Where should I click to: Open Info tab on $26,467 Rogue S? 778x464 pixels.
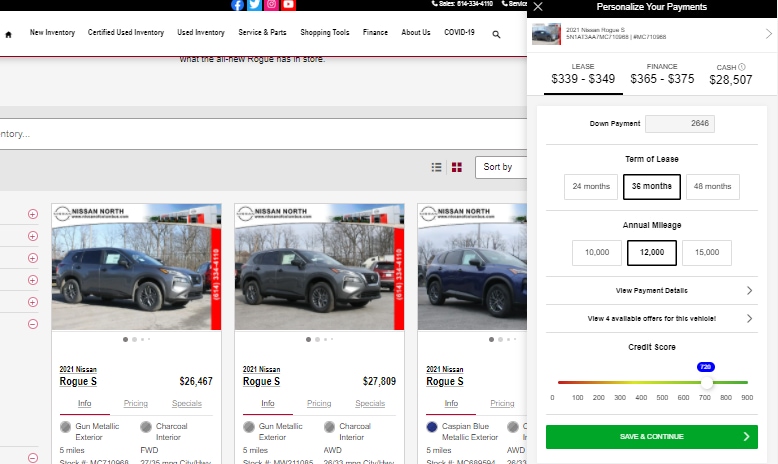[84, 403]
